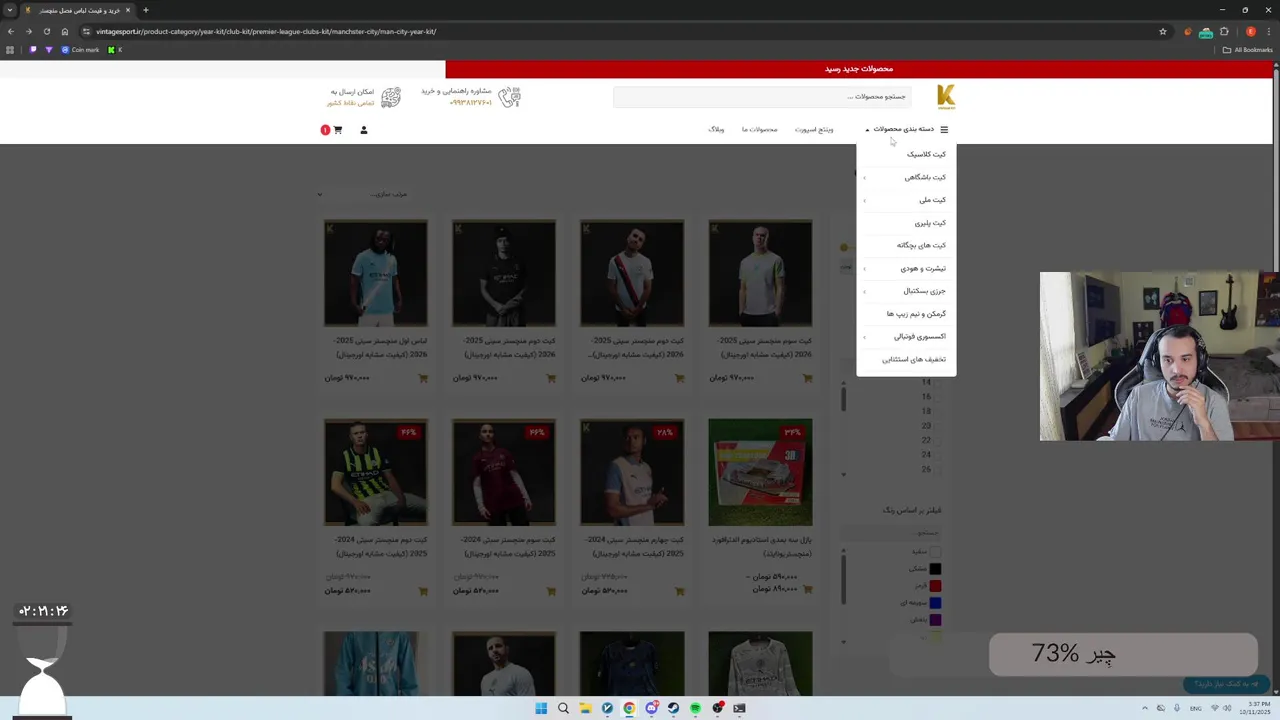This screenshot has height=720, width=1280.
Task: Click the محصولات جدید رسید red banner
Action: (x=859, y=69)
